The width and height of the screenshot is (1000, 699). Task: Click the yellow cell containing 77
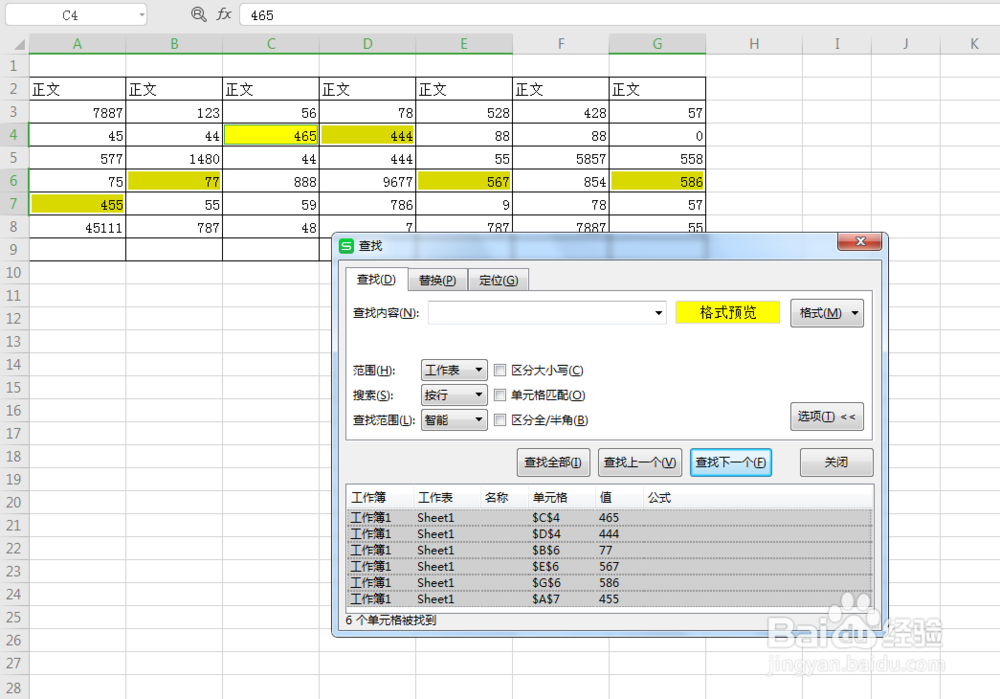174,181
